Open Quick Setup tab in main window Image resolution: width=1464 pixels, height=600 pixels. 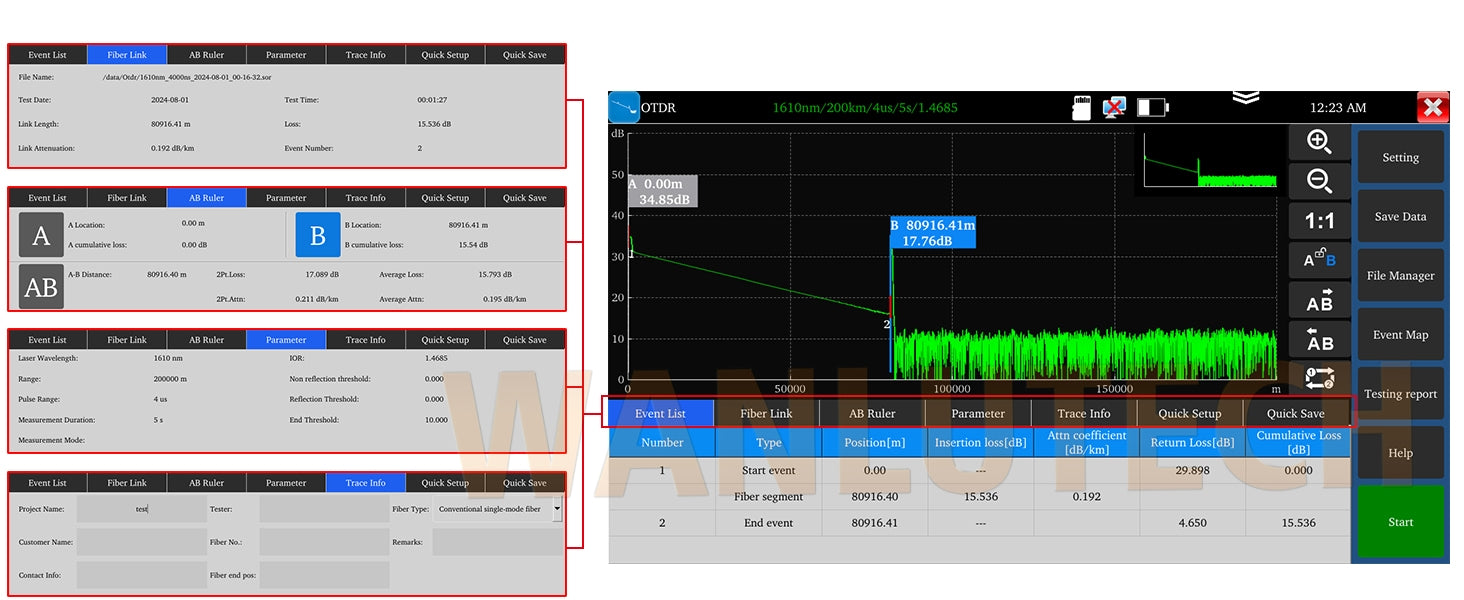coord(1190,413)
